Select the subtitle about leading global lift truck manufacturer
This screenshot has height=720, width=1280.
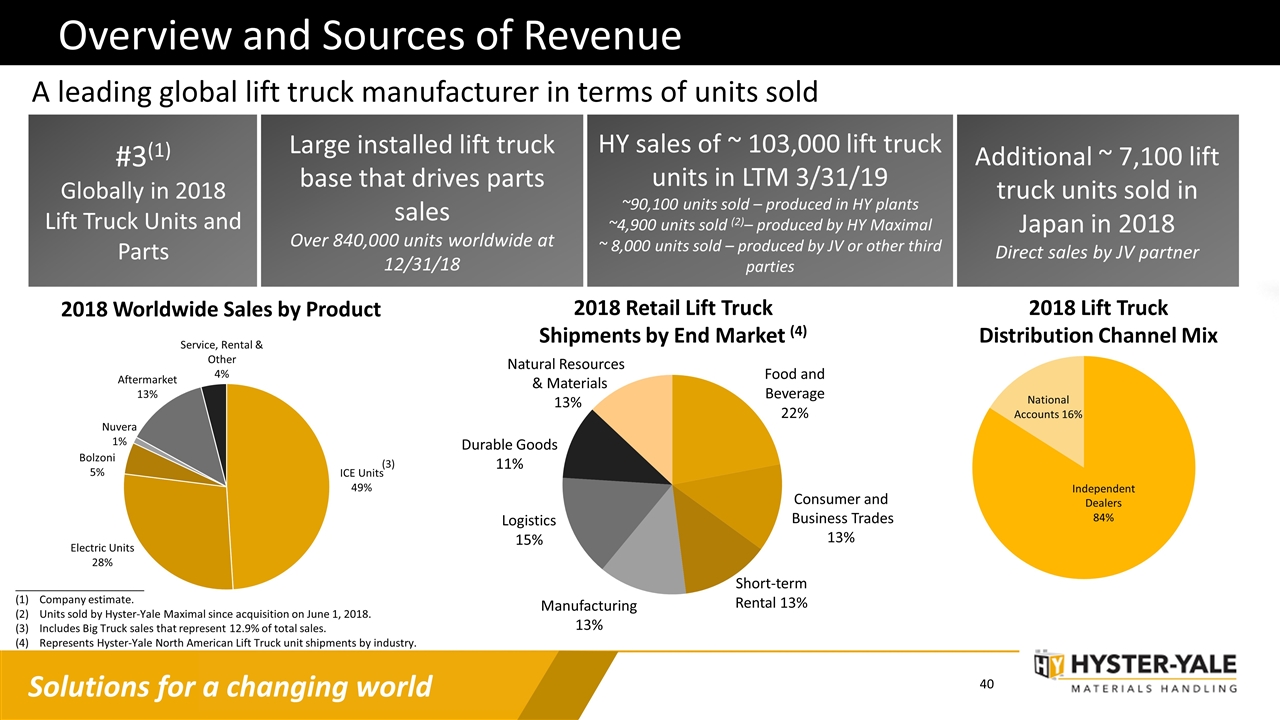[x=425, y=92]
